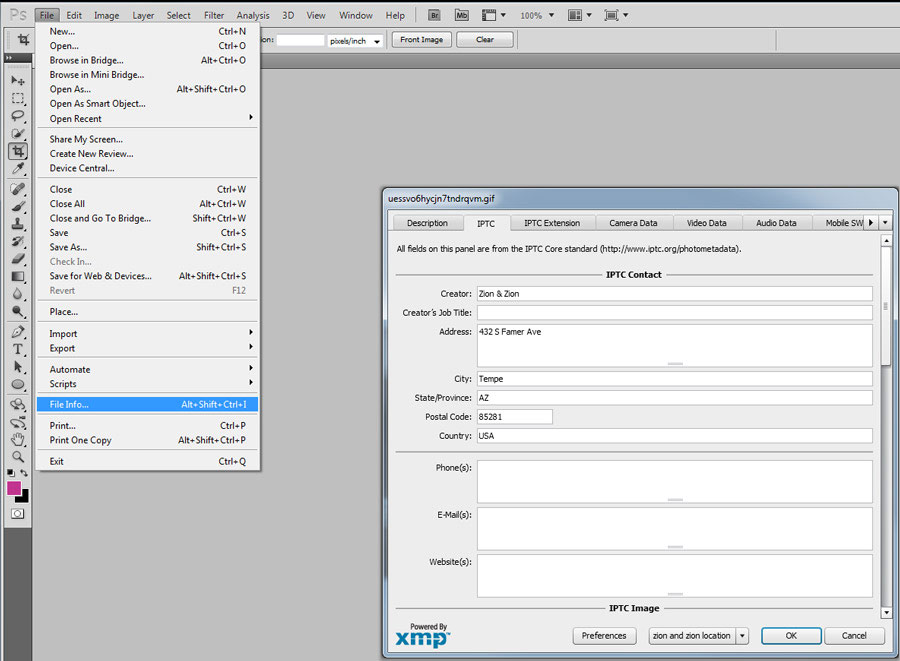Select the Type tool
This screenshot has width=900, height=661.
pos(18,349)
